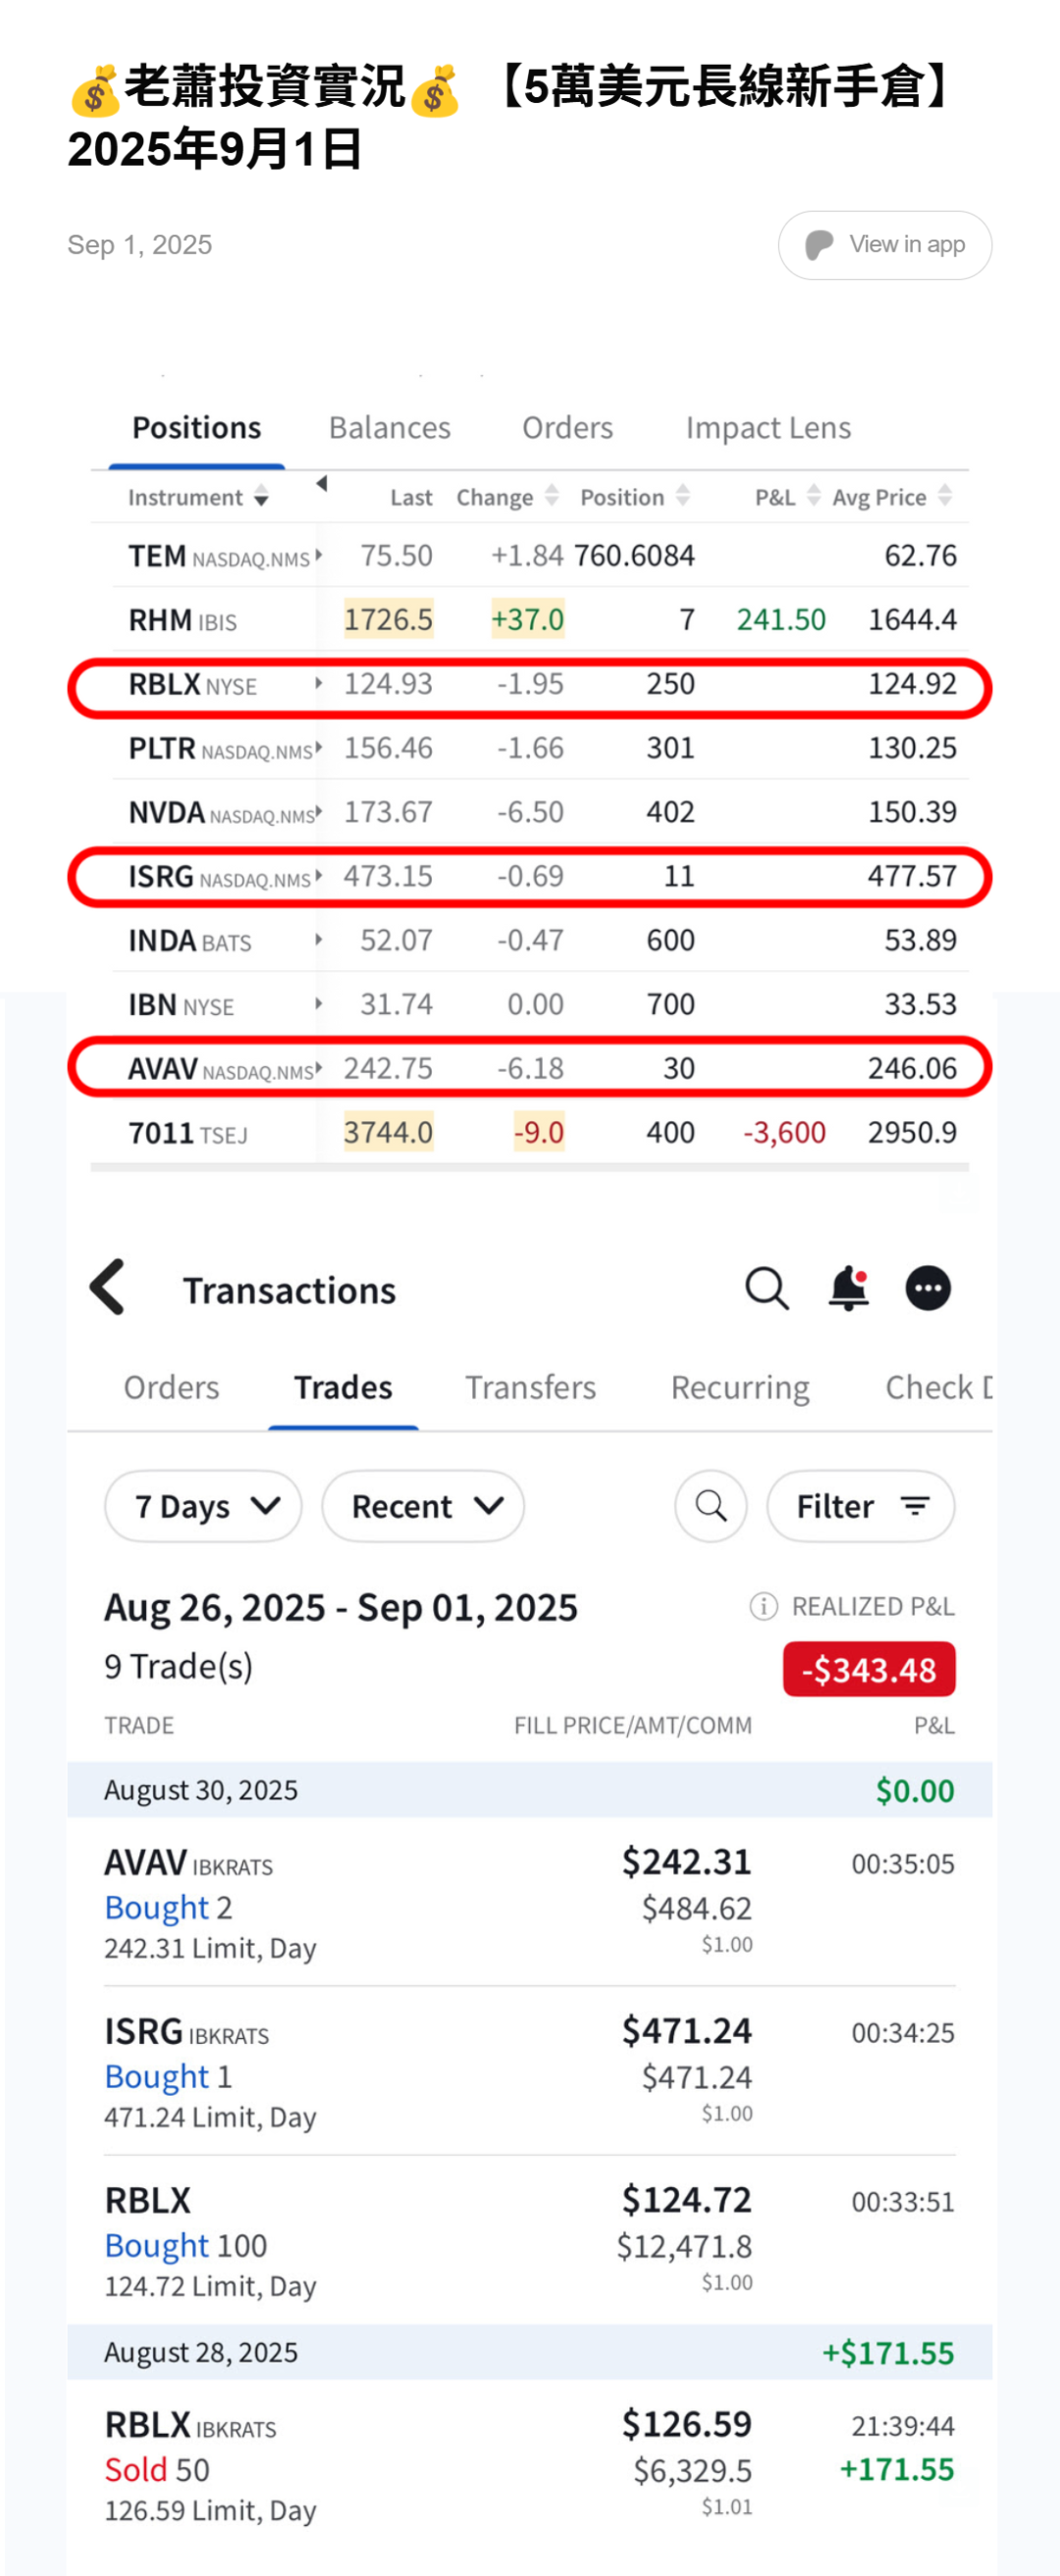The width and height of the screenshot is (1060, 2576).
Task: Switch to the Transfers tab
Action: [530, 1387]
